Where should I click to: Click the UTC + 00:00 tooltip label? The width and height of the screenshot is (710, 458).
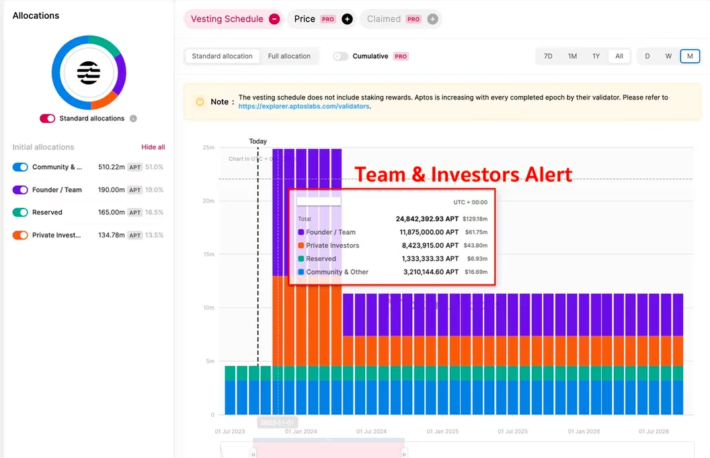coord(470,202)
